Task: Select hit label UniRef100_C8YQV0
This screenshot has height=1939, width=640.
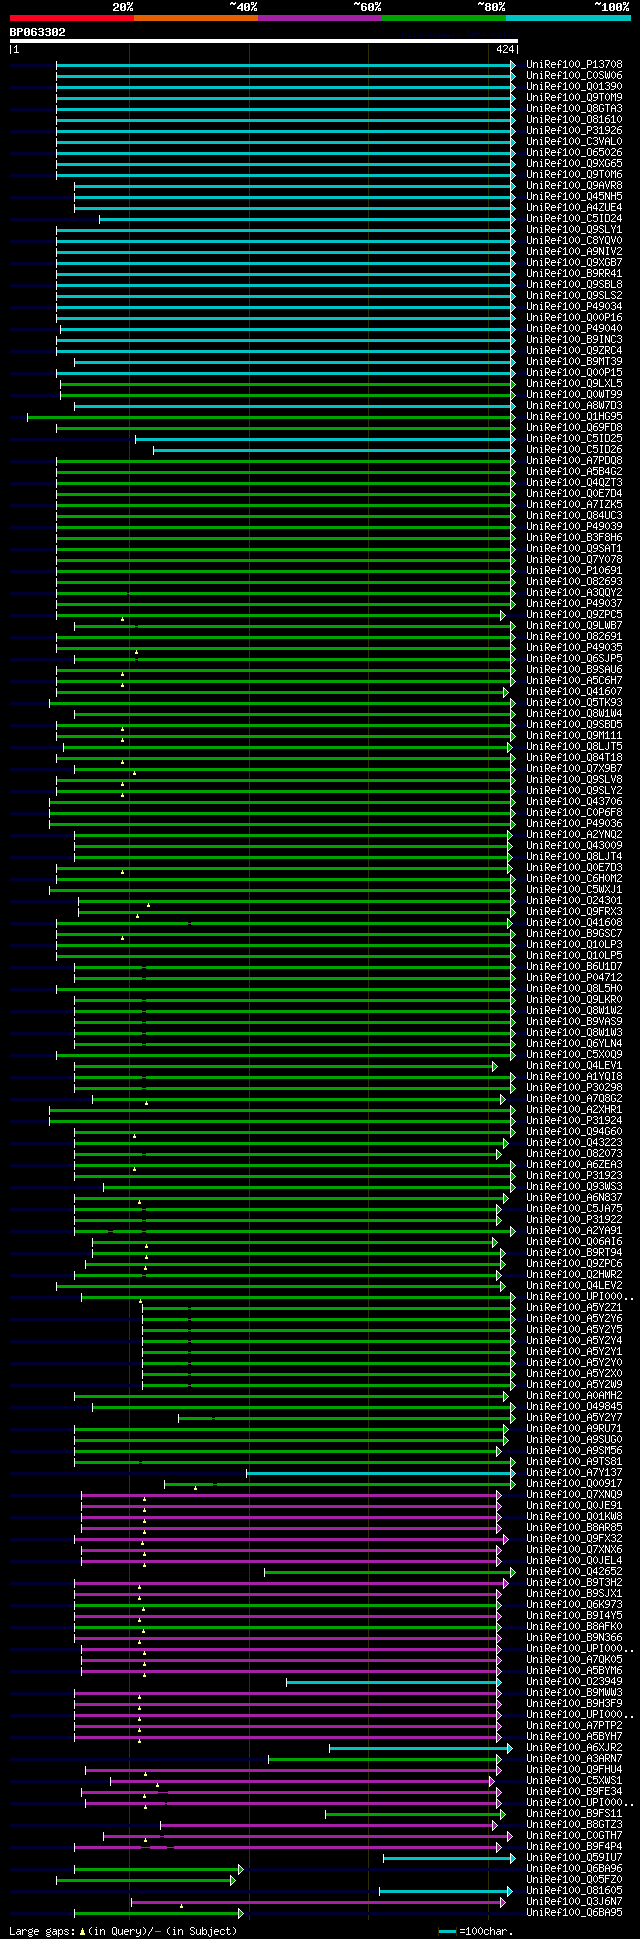Action: [x=574, y=241]
